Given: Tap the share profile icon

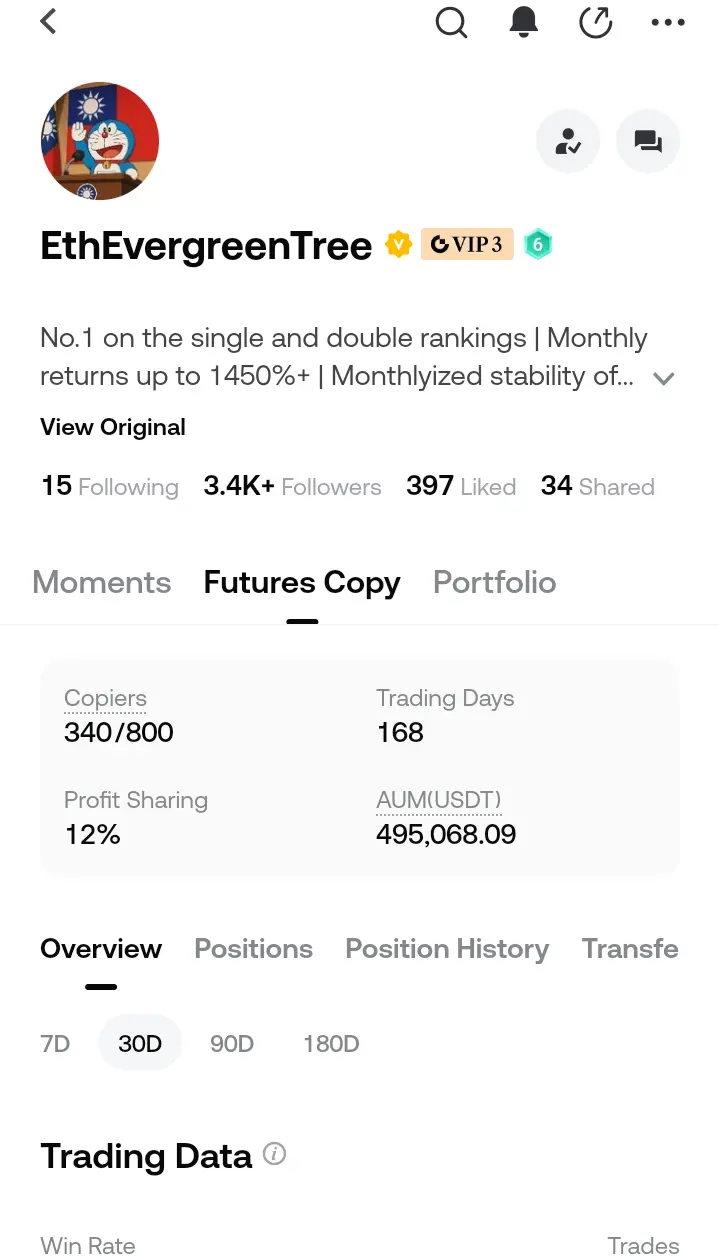Looking at the screenshot, I should [x=596, y=22].
